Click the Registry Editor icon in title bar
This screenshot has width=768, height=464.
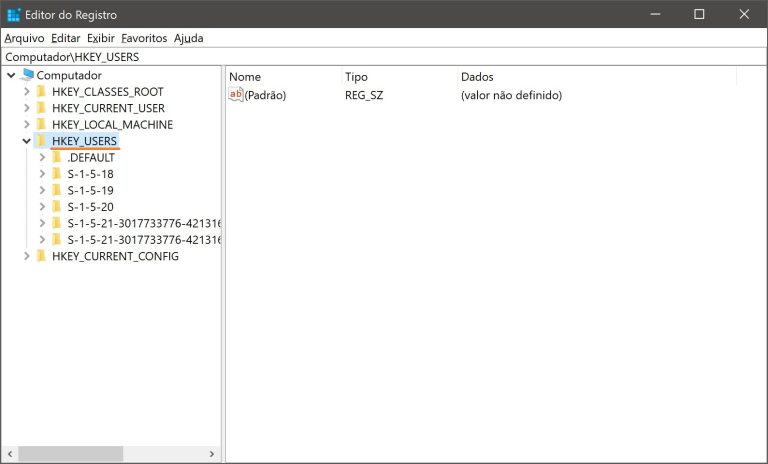click(x=14, y=15)
